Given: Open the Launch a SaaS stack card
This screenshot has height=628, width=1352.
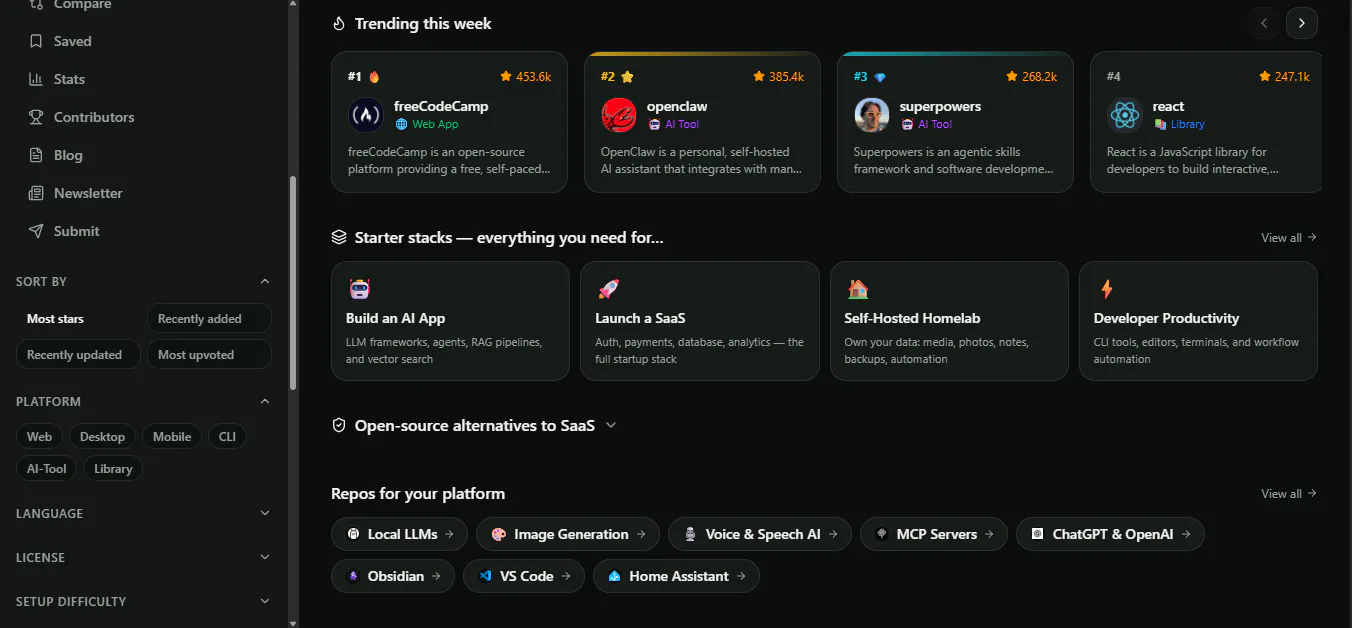Looking at the screenshot, I should click(699, 321).
